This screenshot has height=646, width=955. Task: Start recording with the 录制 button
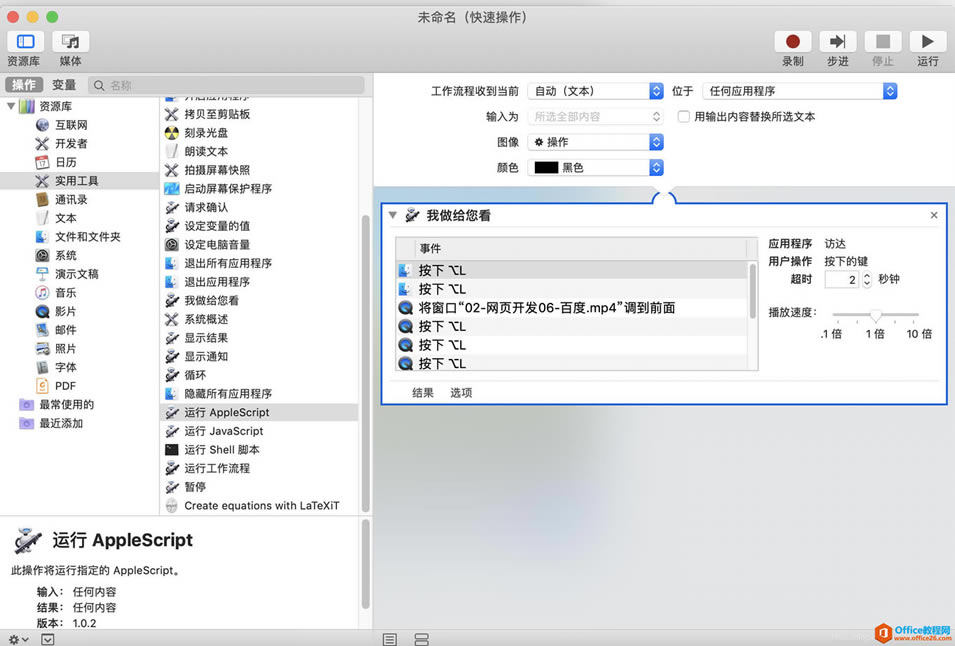tap(792, 41)
